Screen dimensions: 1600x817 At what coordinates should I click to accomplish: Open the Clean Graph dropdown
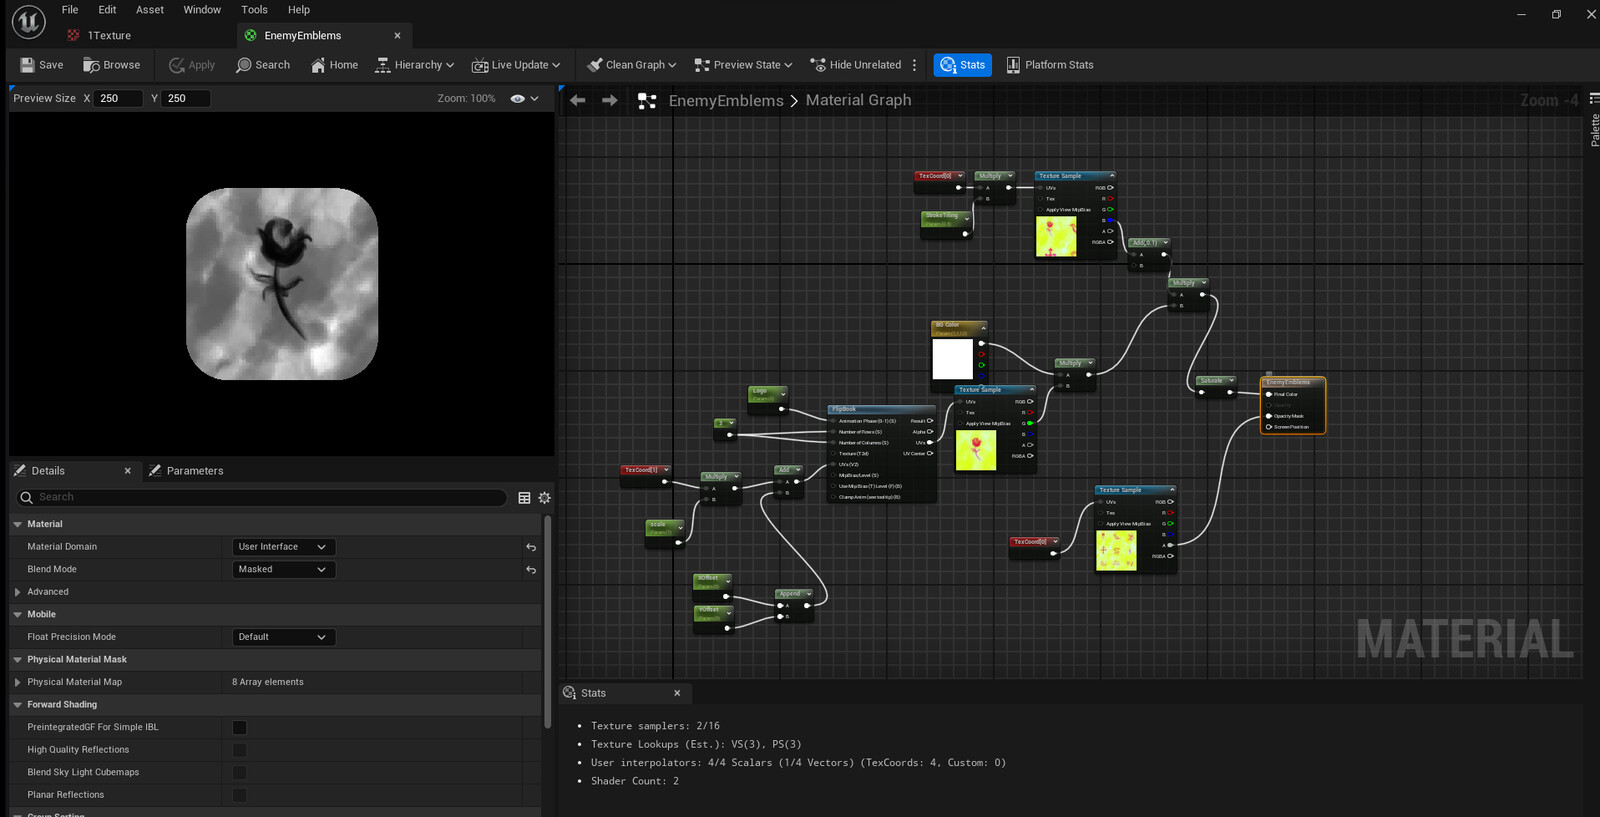631,65
